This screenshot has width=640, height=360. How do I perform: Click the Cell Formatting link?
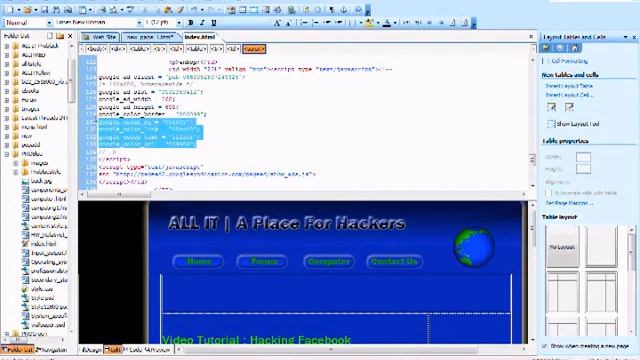[569, 61]
